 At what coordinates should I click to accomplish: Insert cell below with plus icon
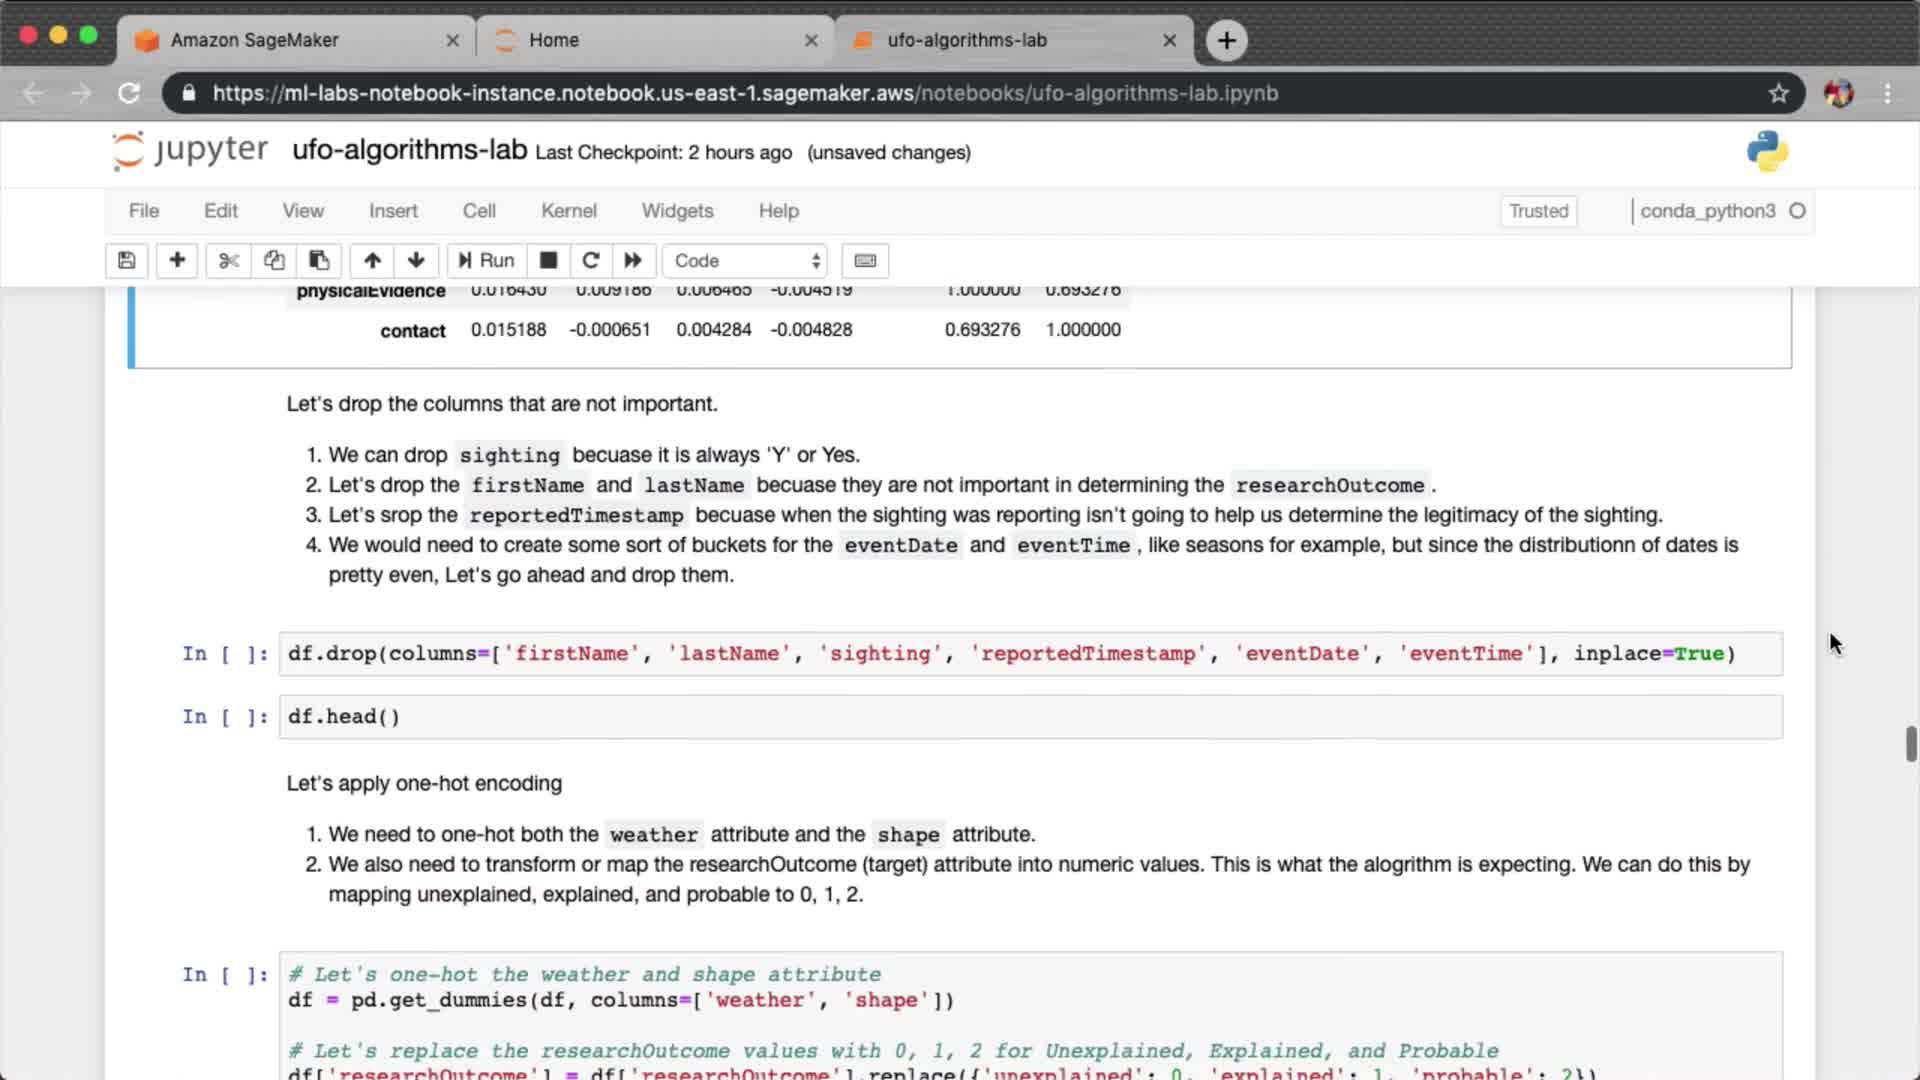[177, 261]
